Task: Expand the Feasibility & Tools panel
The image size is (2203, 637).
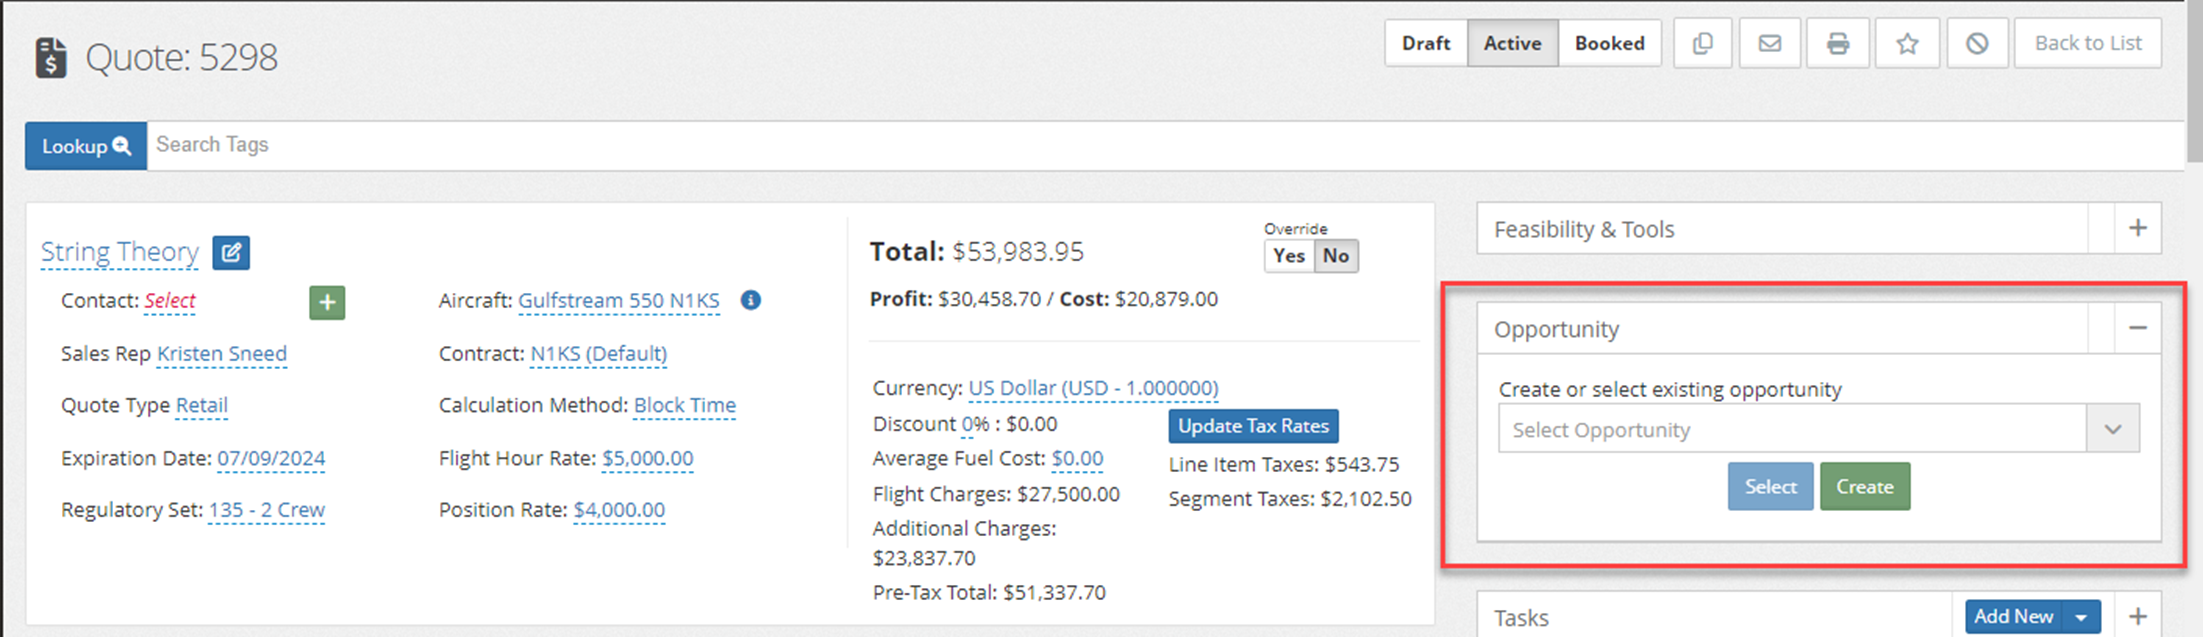Action: point(2137,228)
